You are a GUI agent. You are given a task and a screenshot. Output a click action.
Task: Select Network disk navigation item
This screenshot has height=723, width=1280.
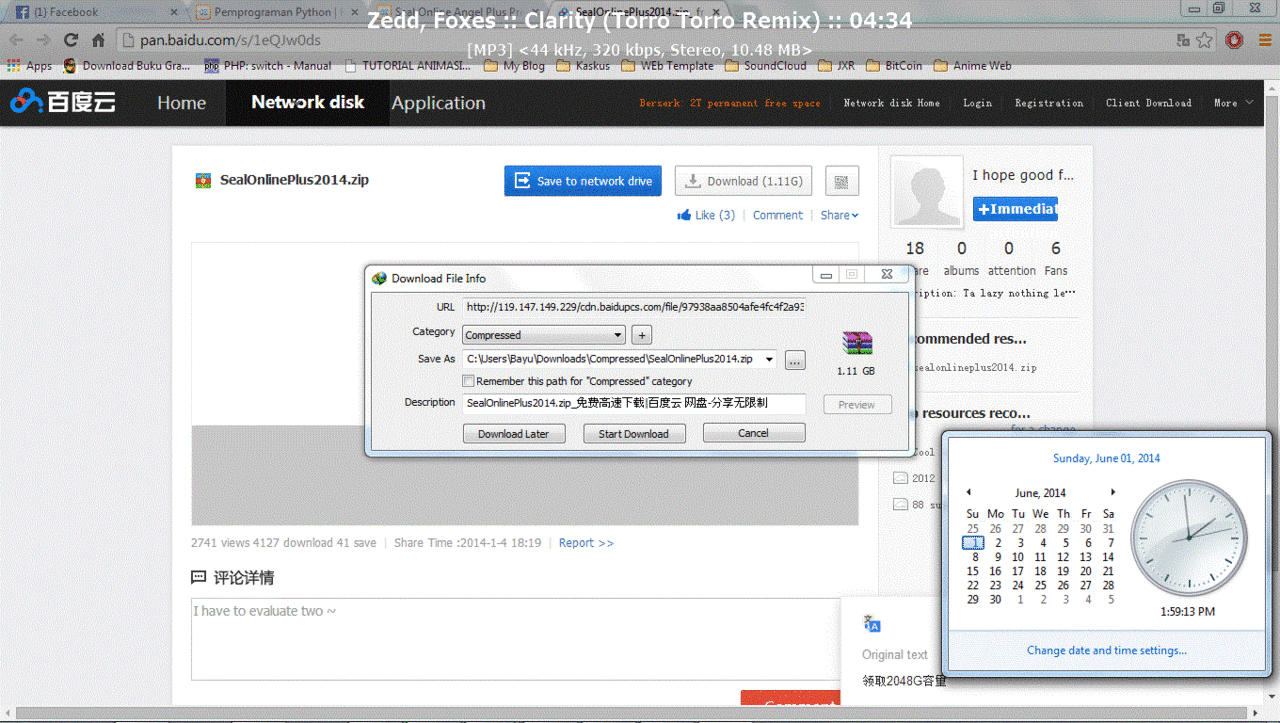click(x=308, y=103)
